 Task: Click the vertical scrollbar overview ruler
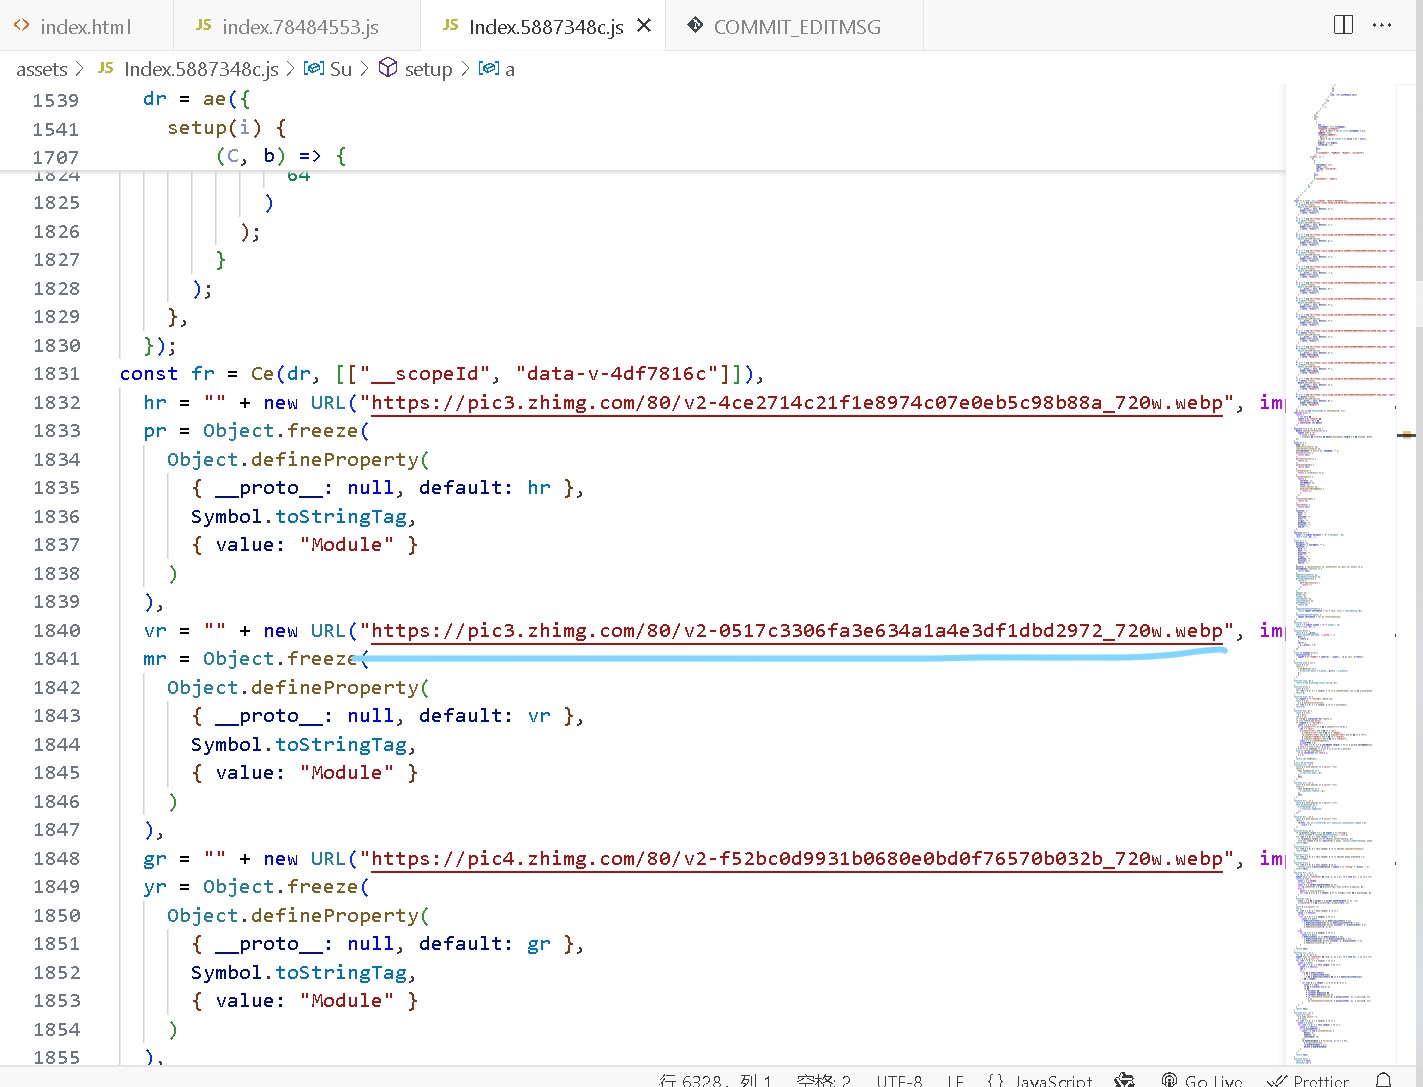(1408, 575)
